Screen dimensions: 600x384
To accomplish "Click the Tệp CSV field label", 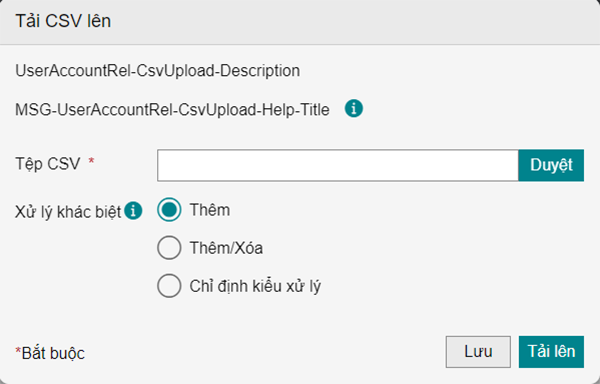I will 48,164.
